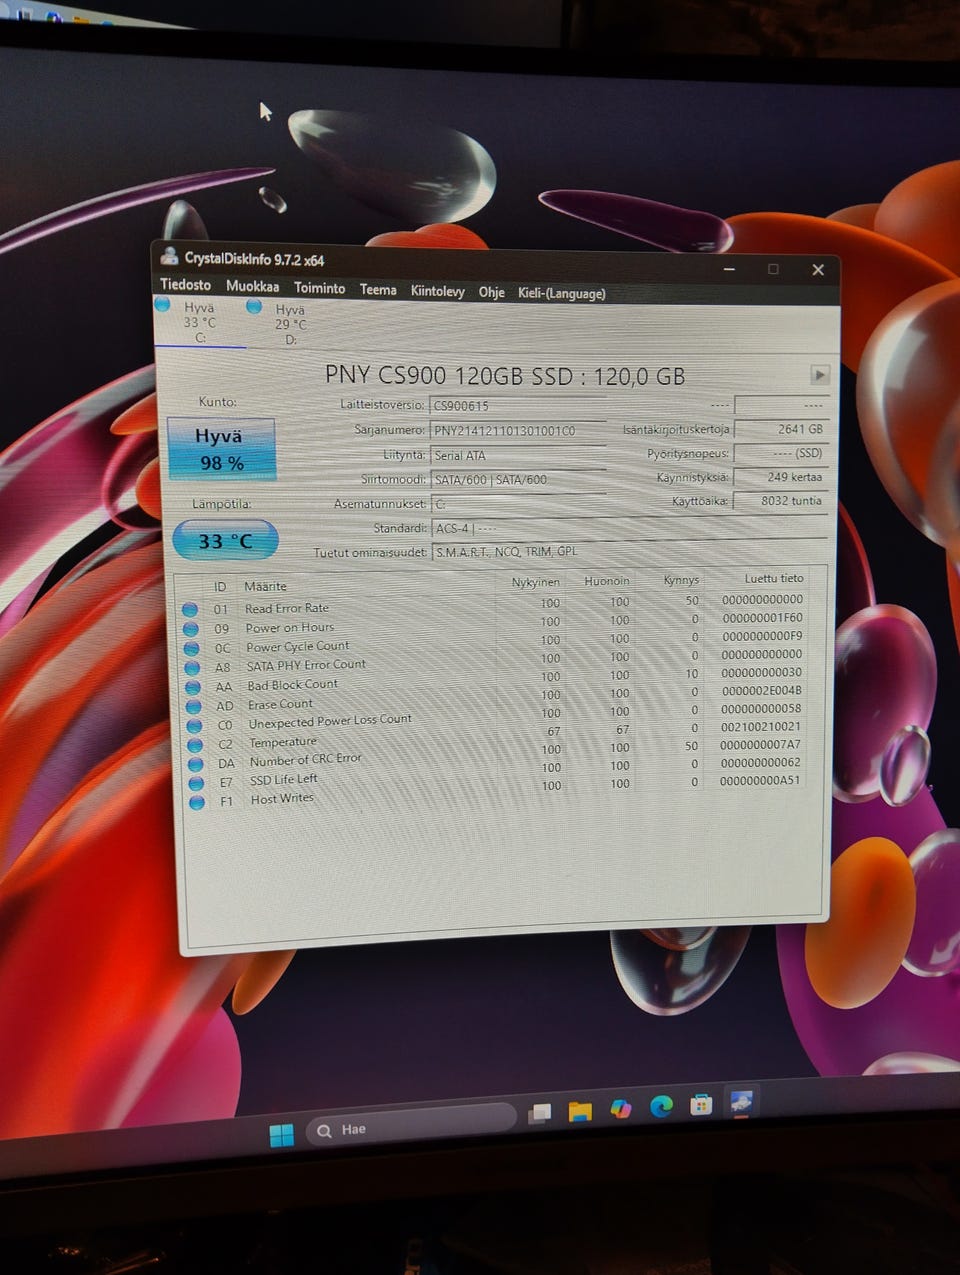Viewport: 960px width, 1275px height.
Task: Click the status dot for Read Error Rate
Action: coord(190,609)
